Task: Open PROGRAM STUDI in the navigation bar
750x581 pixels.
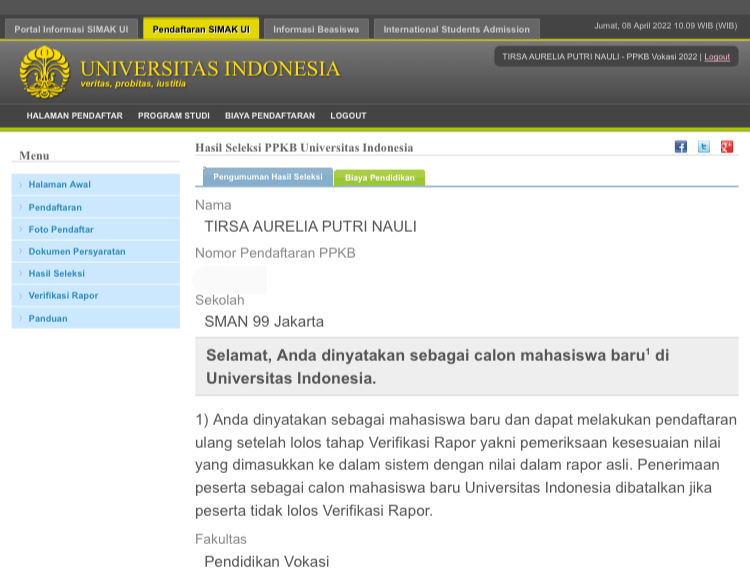Action: click(174, 116)
